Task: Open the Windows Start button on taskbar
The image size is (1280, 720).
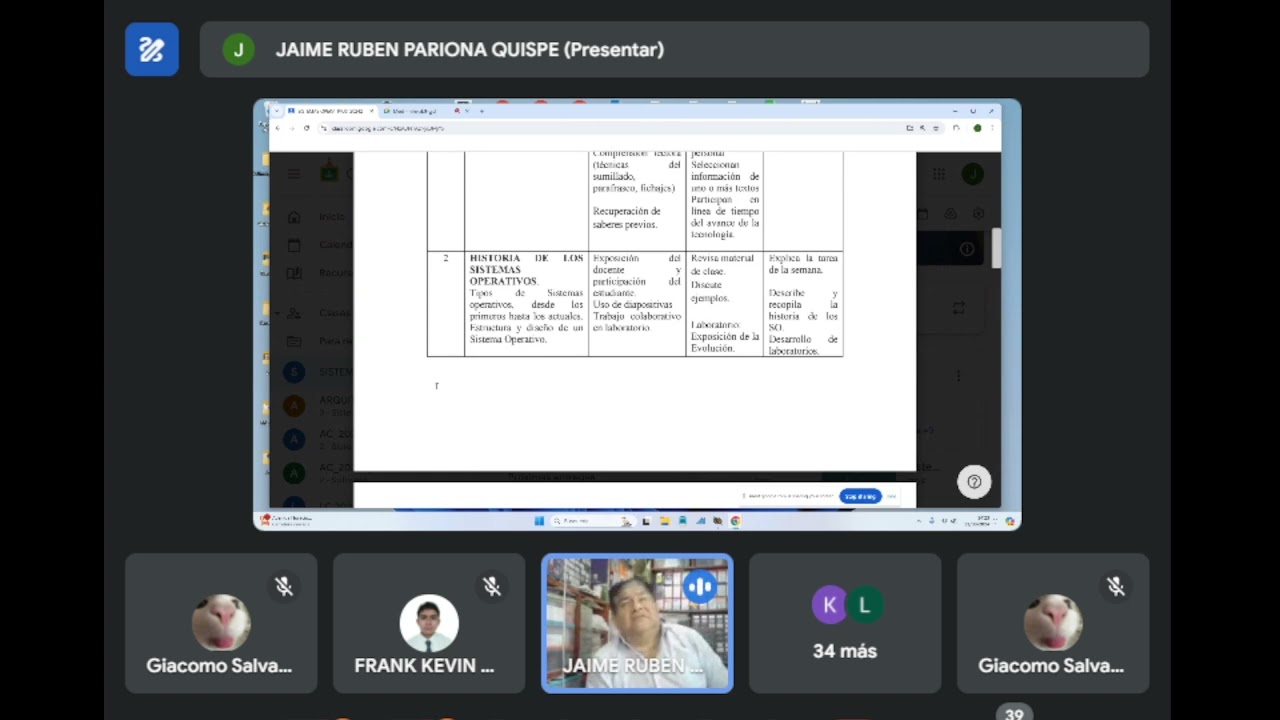Action: click(x=539, y=521)
